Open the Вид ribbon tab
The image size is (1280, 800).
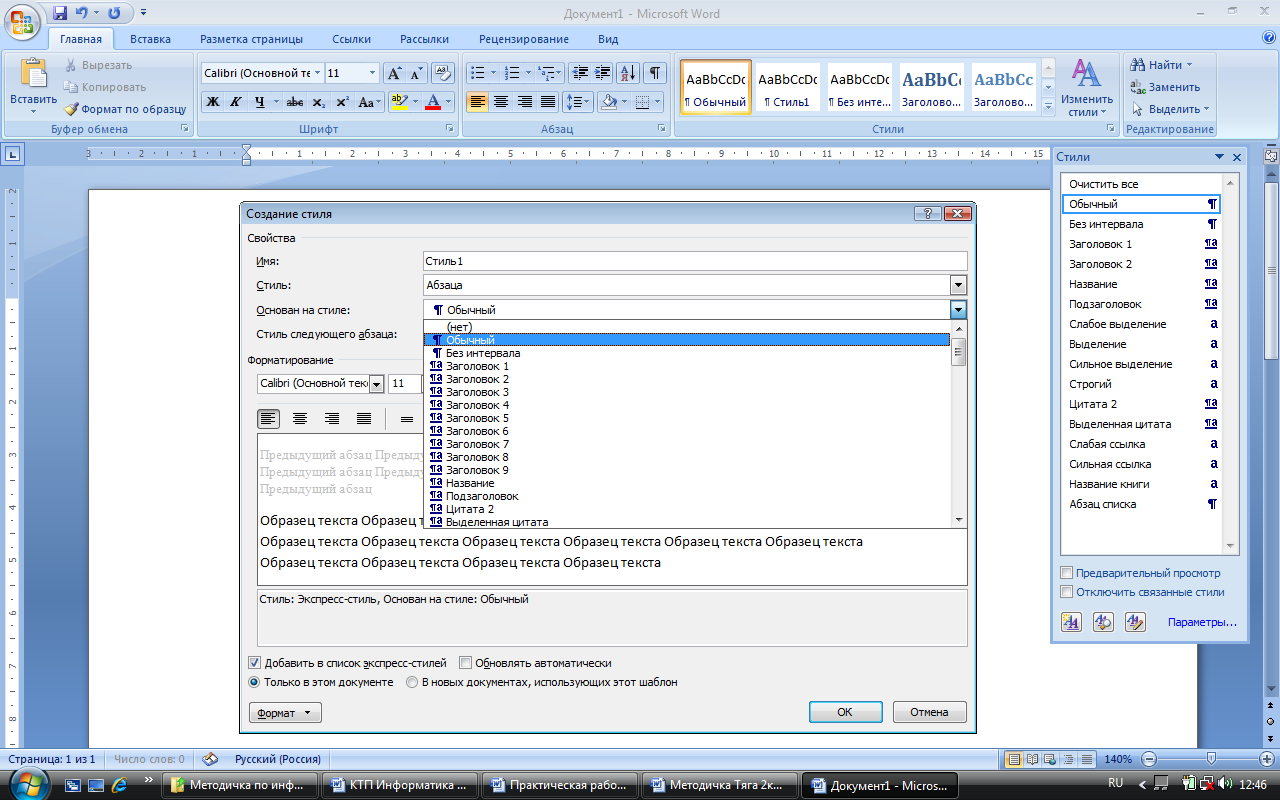click(608, 40)
